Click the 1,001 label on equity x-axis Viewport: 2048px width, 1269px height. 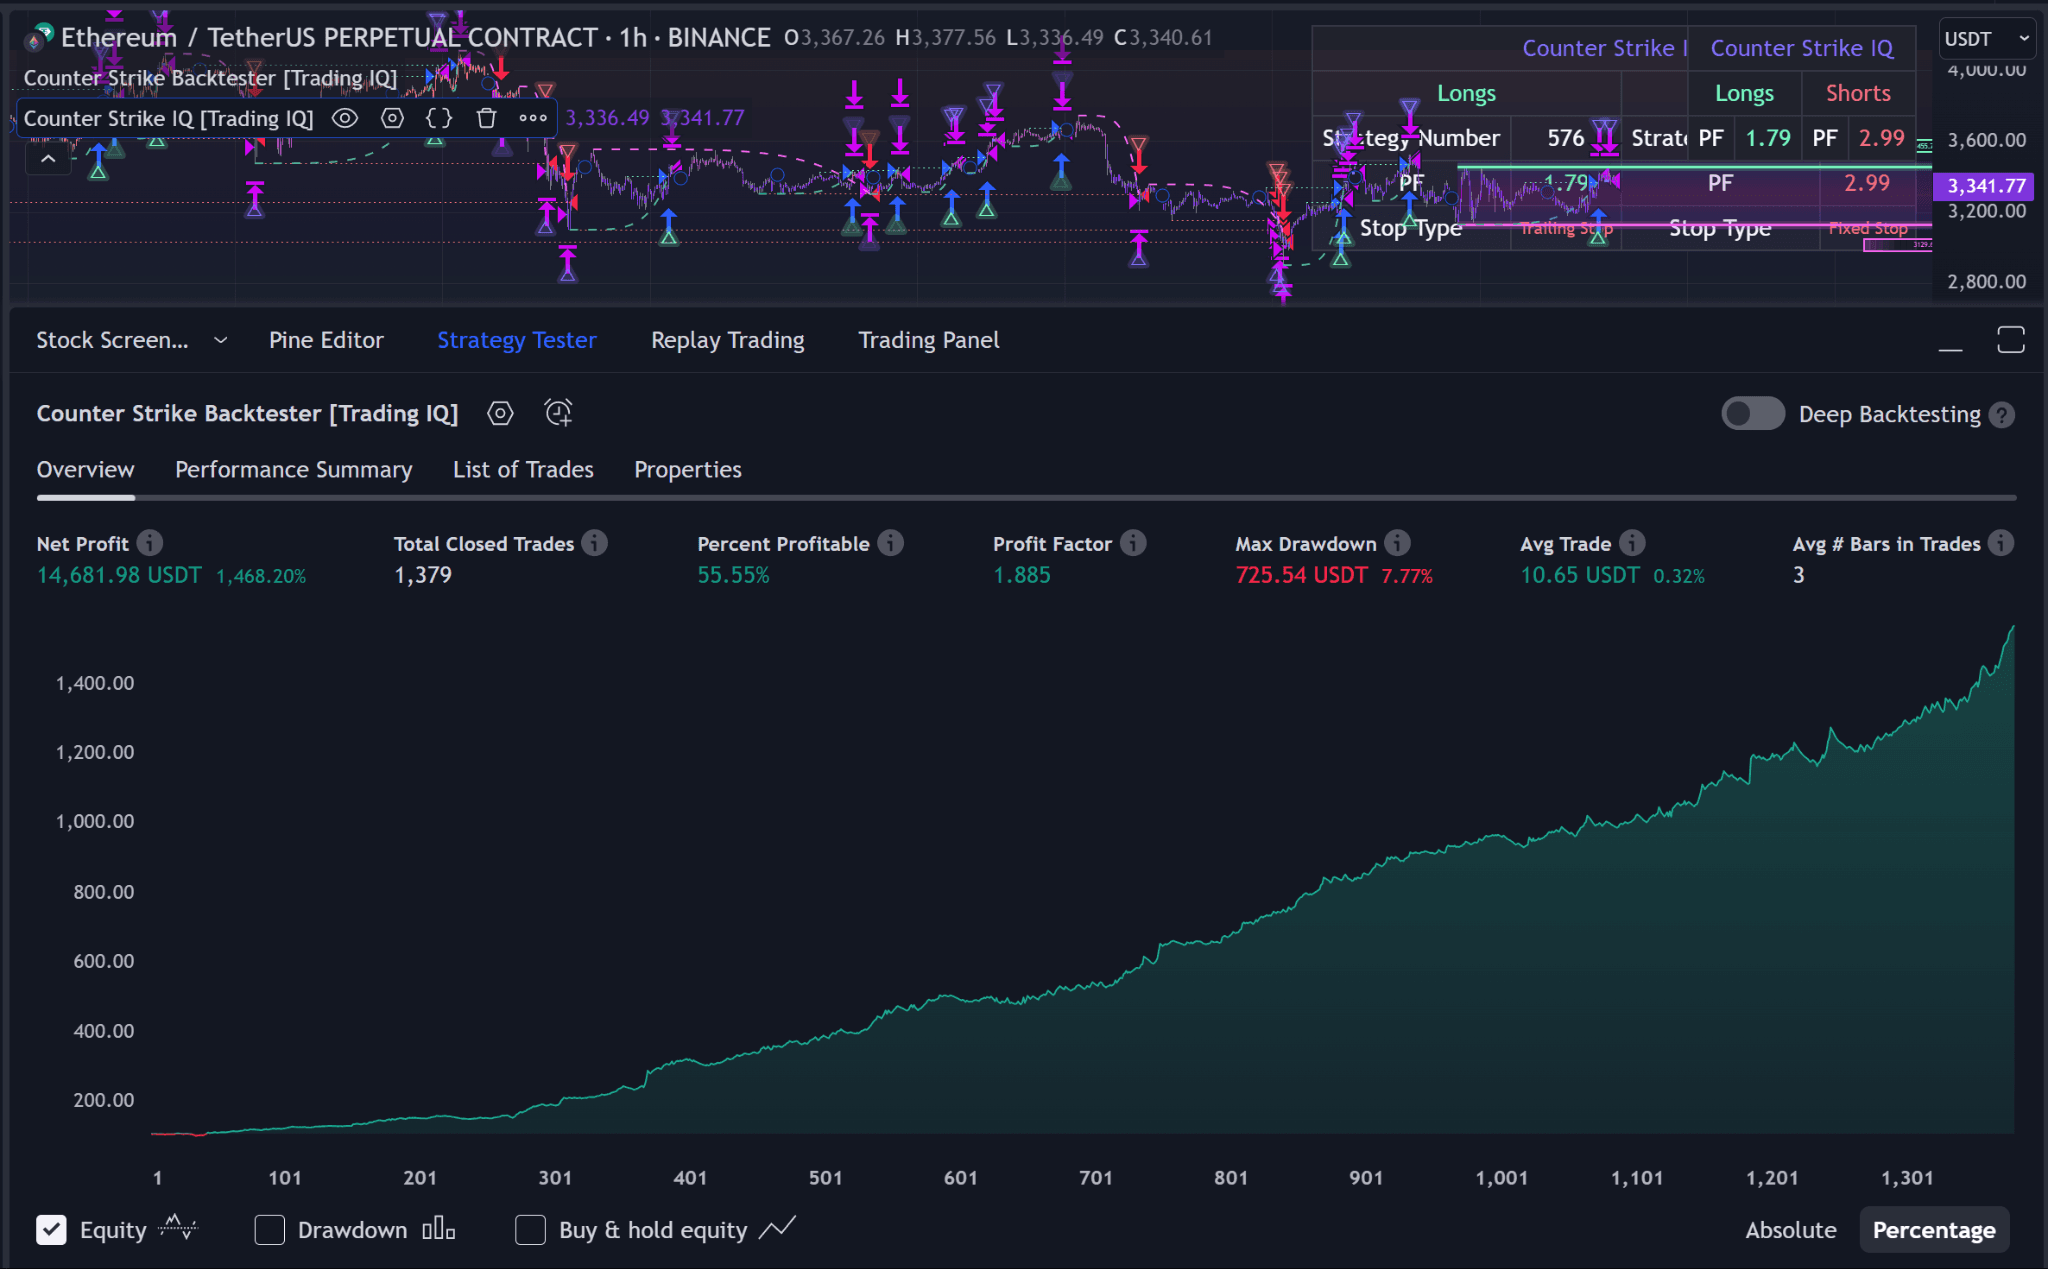(1501, 1178)
